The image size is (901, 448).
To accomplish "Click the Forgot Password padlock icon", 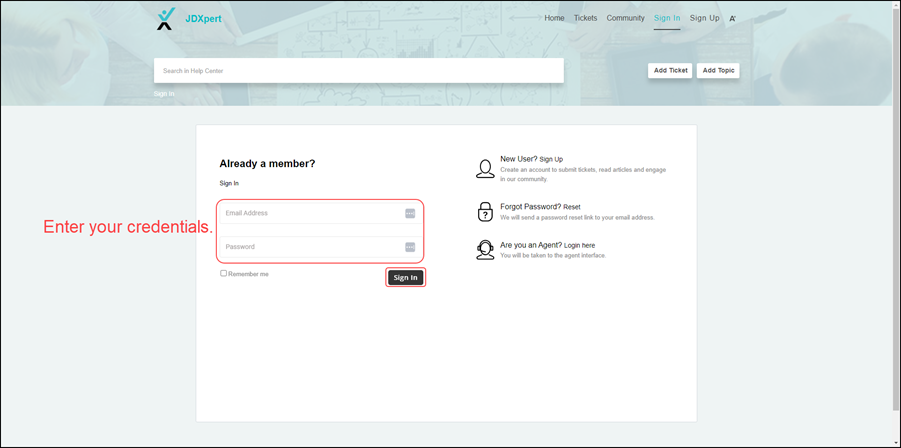I will [485, 211].
